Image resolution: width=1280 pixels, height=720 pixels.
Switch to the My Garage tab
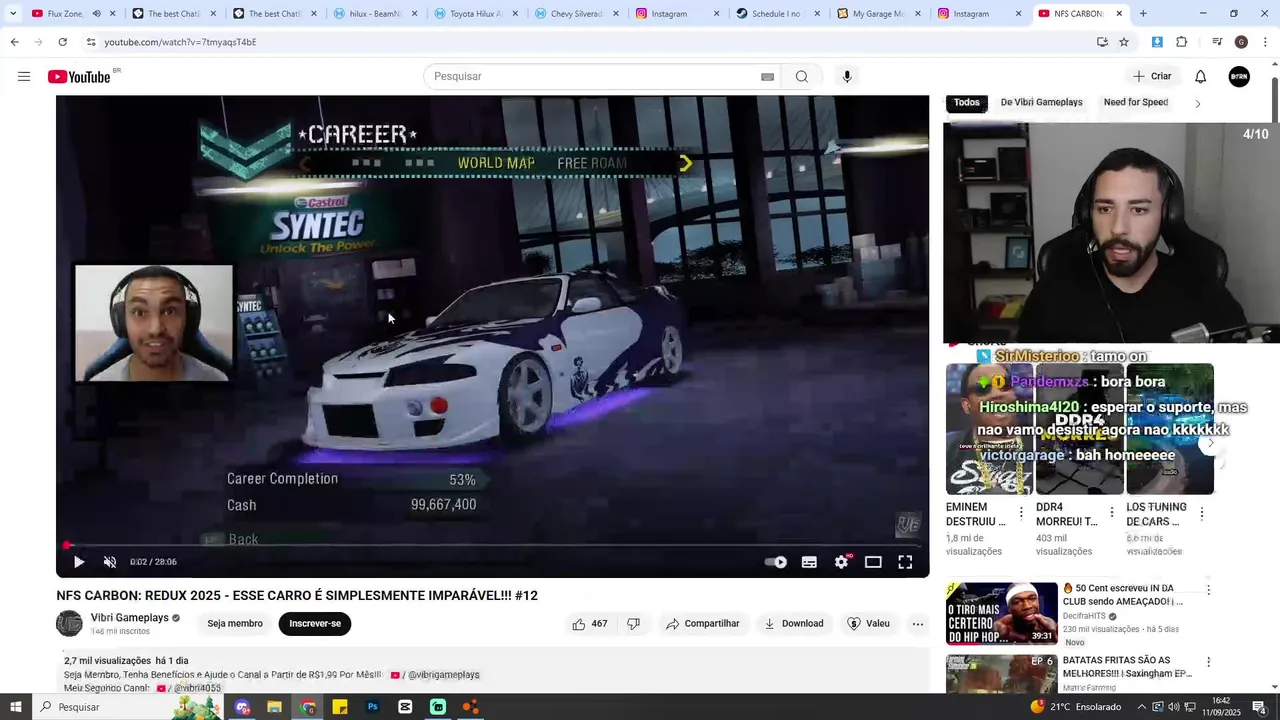(879, 14)
